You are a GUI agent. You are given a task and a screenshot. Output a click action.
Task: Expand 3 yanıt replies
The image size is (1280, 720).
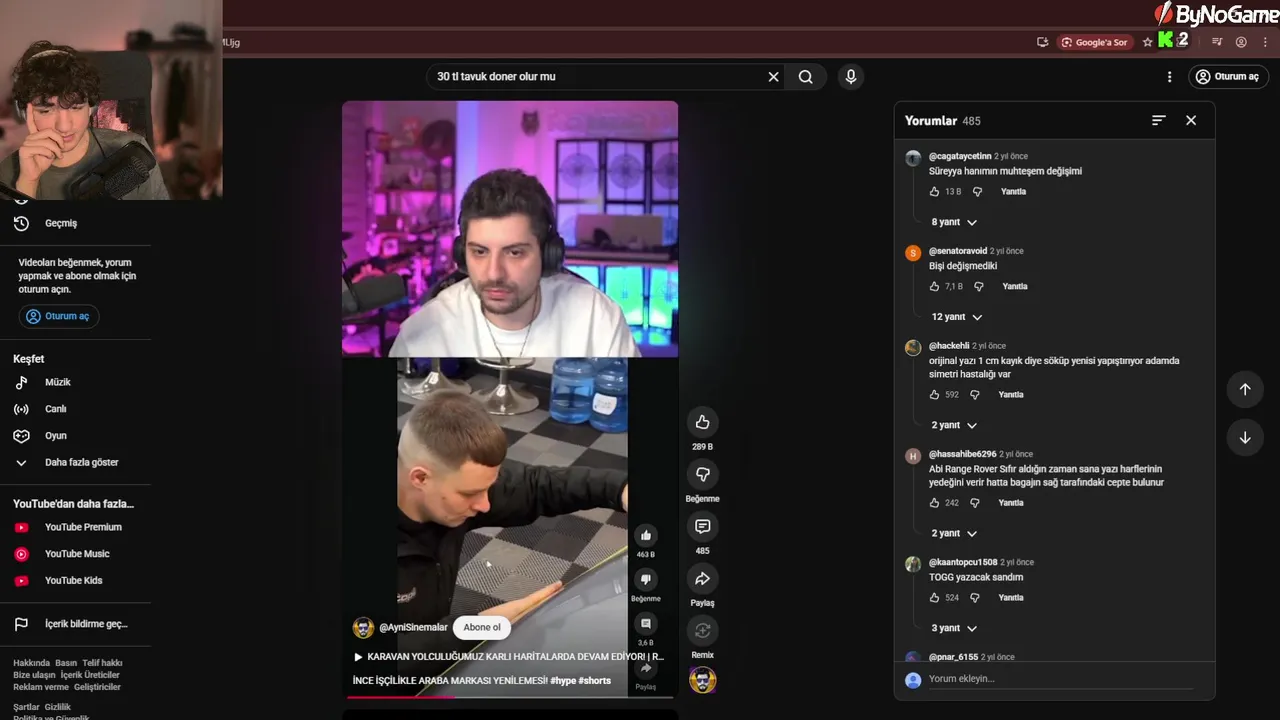954,628
